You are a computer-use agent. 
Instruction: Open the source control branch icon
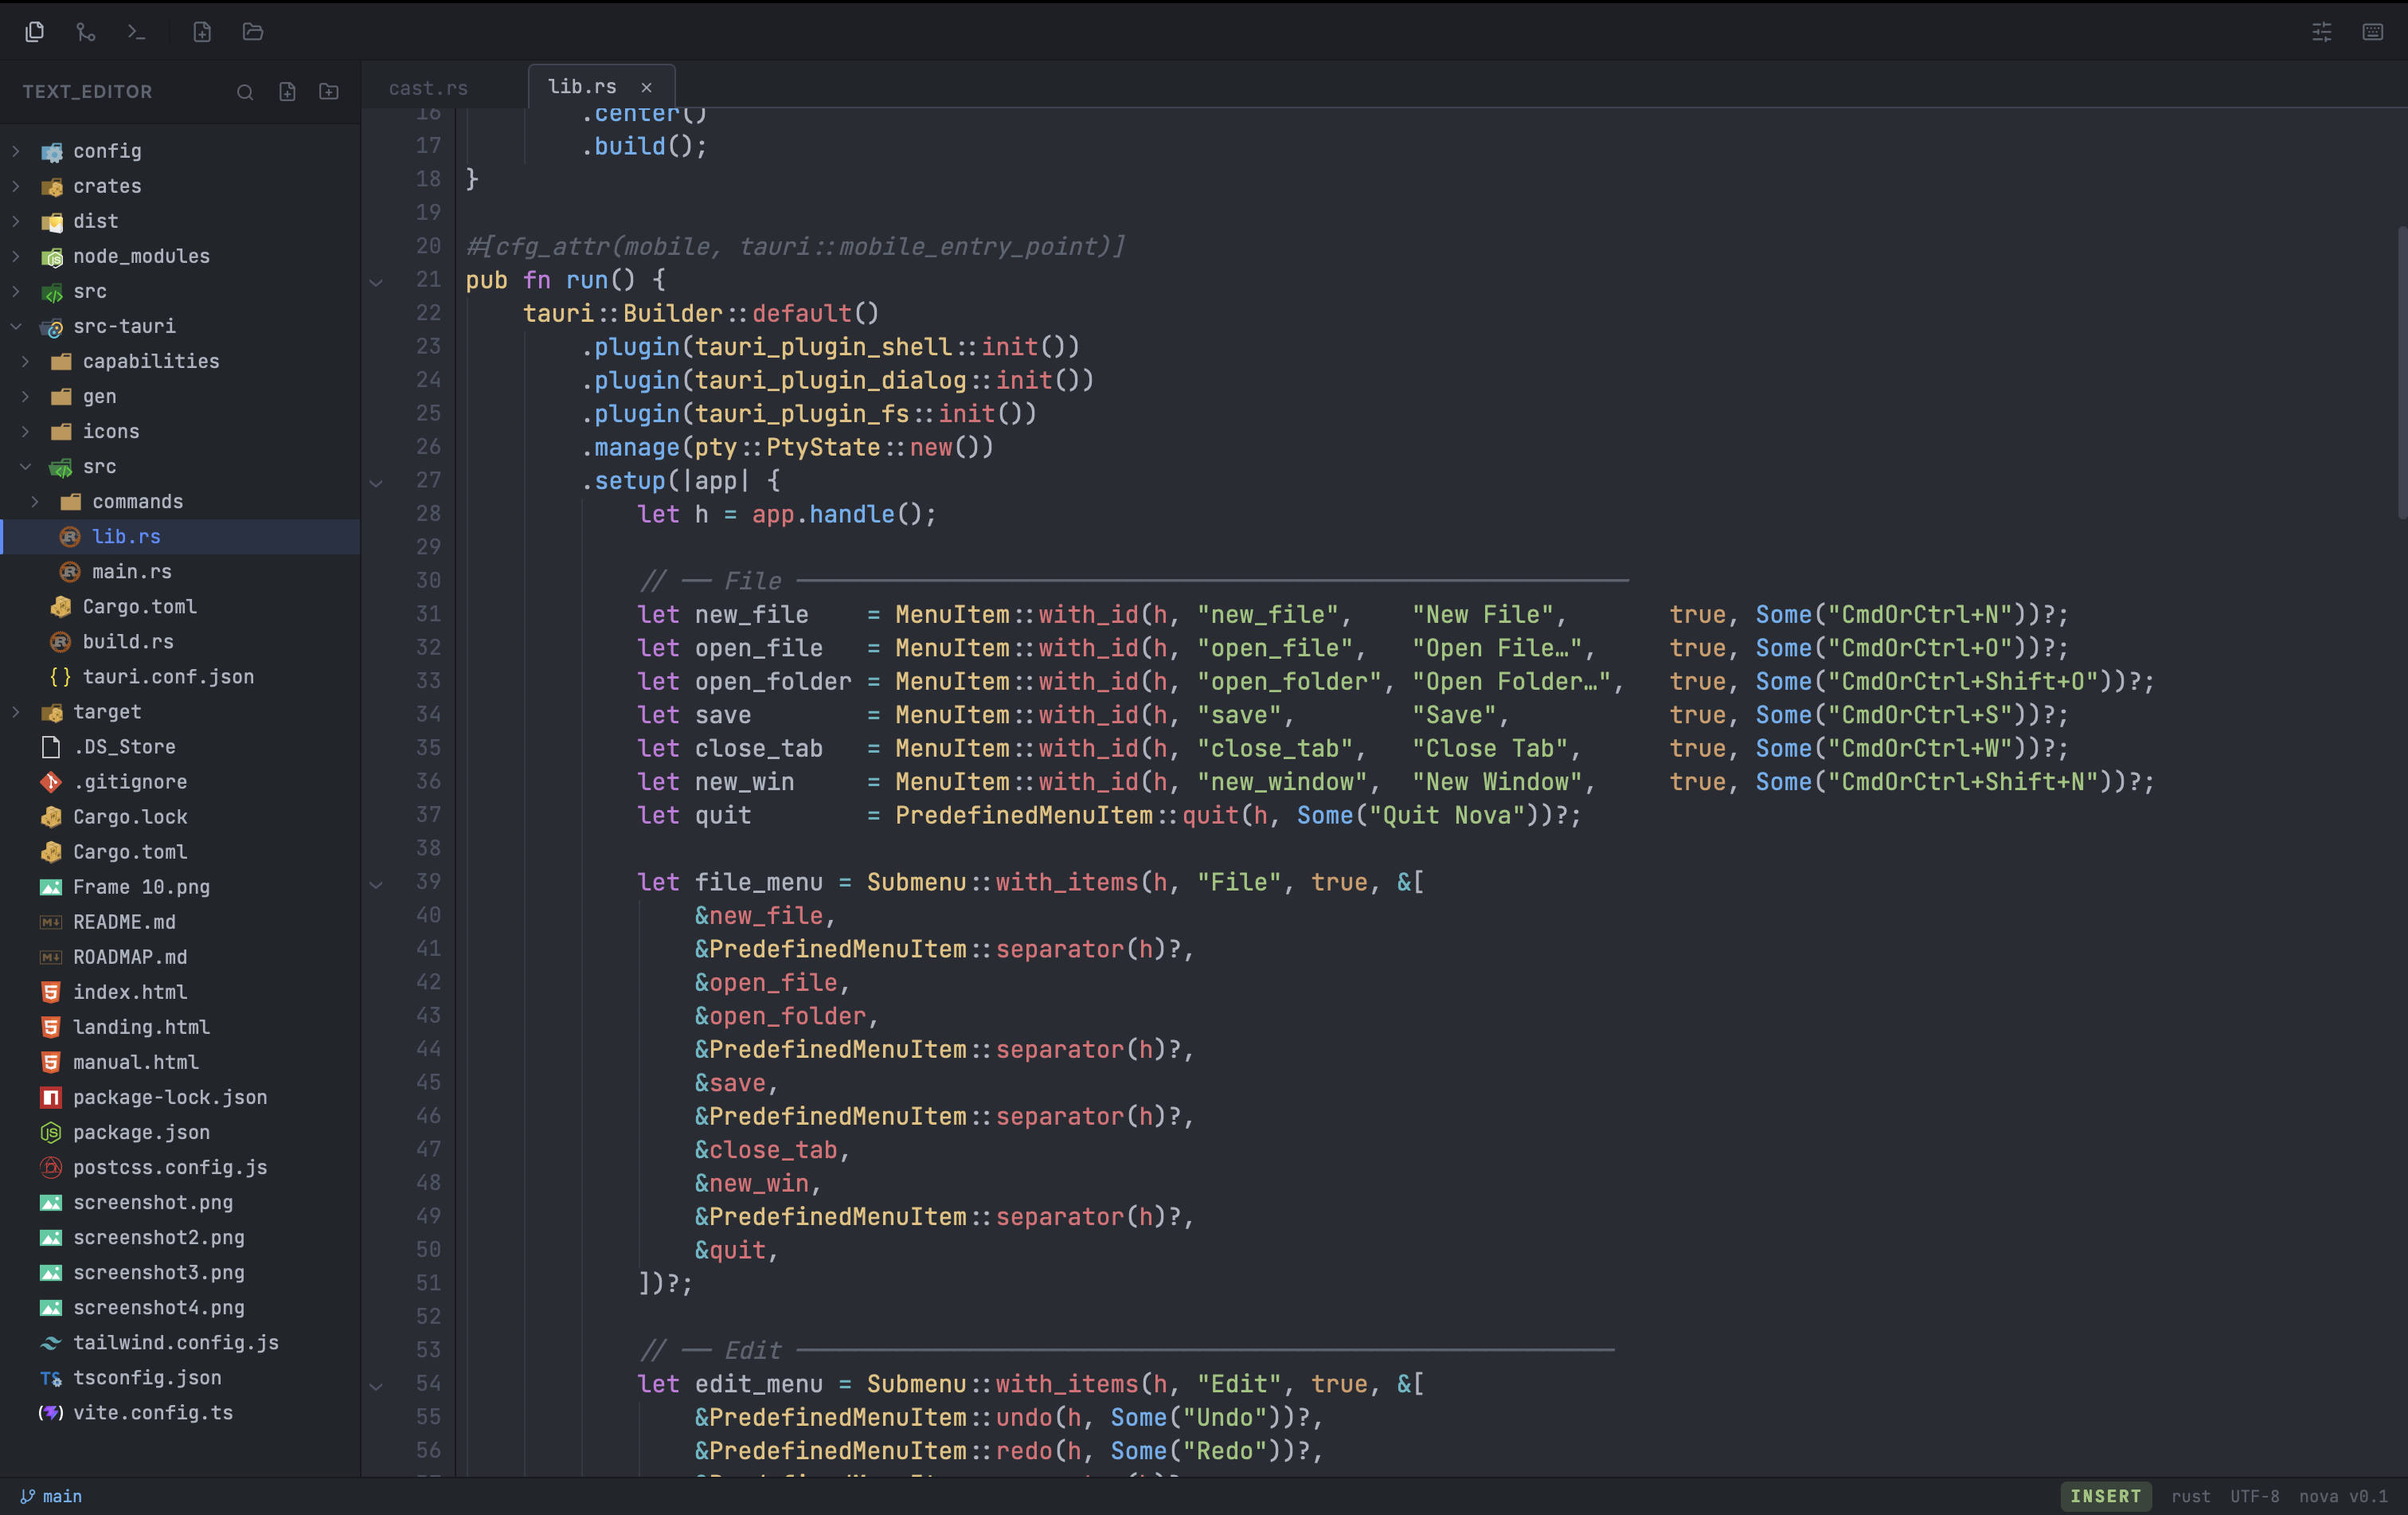86,32
